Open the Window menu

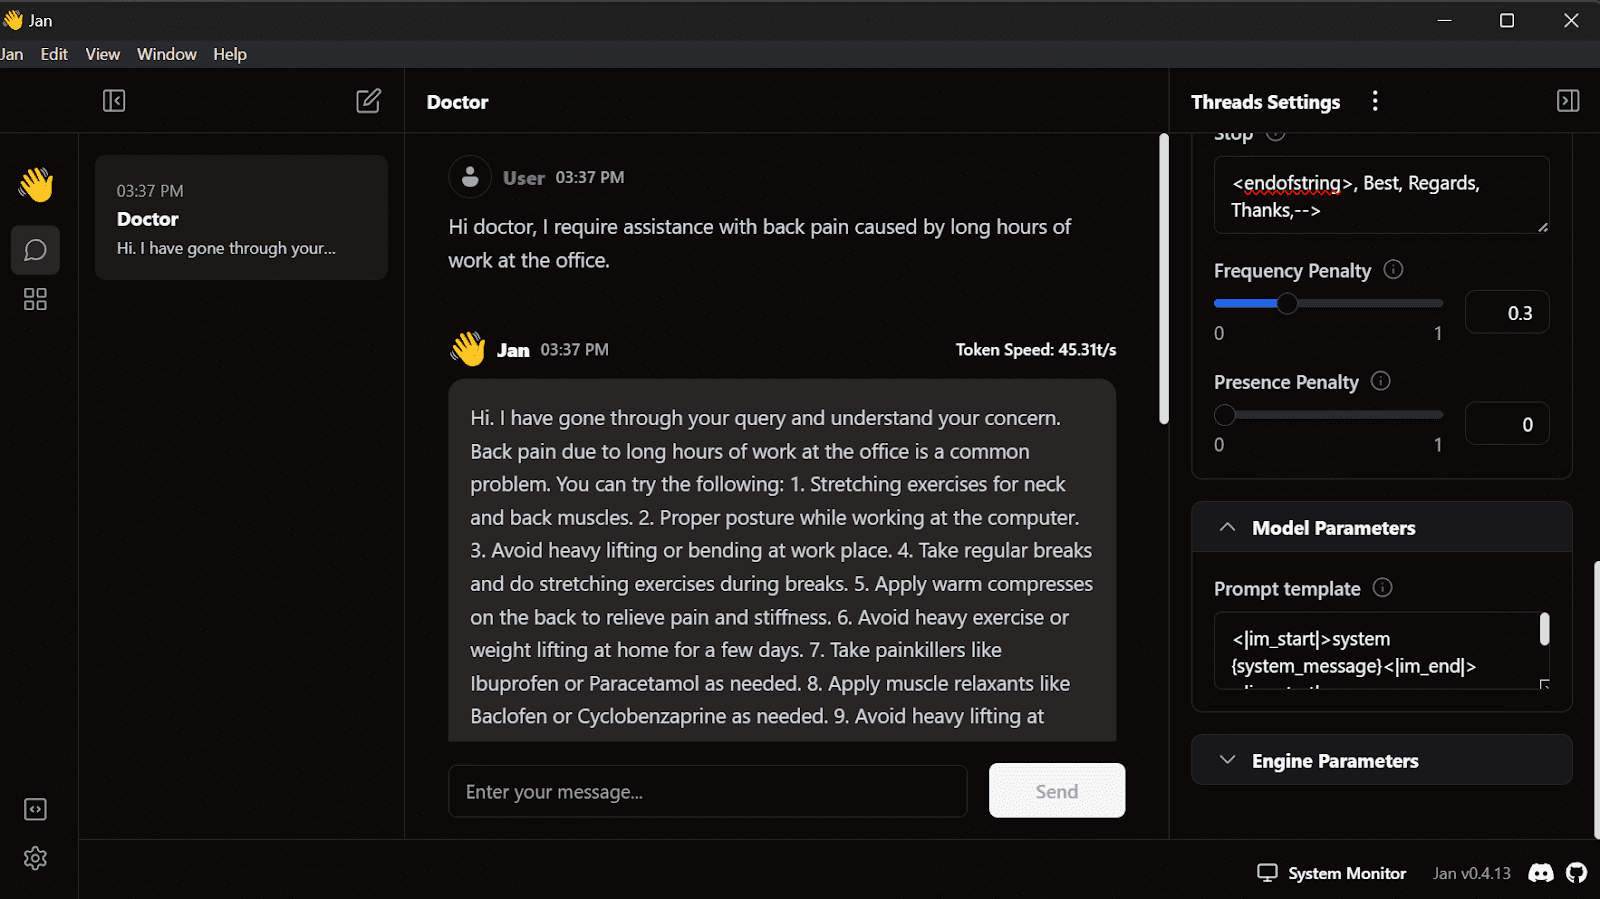167,54
